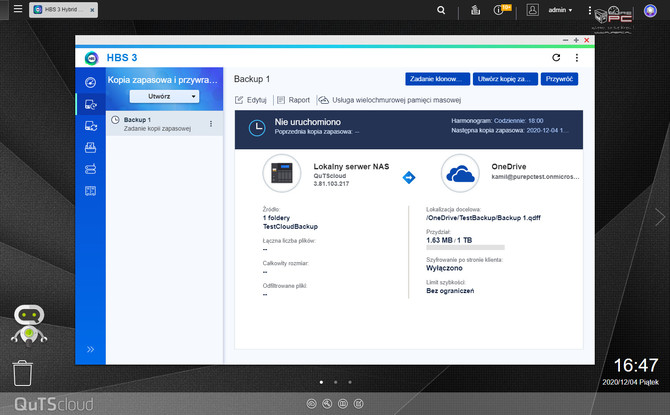The width and height of the screenshot is (670, 415).
Task: Select the second desktop page dot
Action: [x=336, y=382]
